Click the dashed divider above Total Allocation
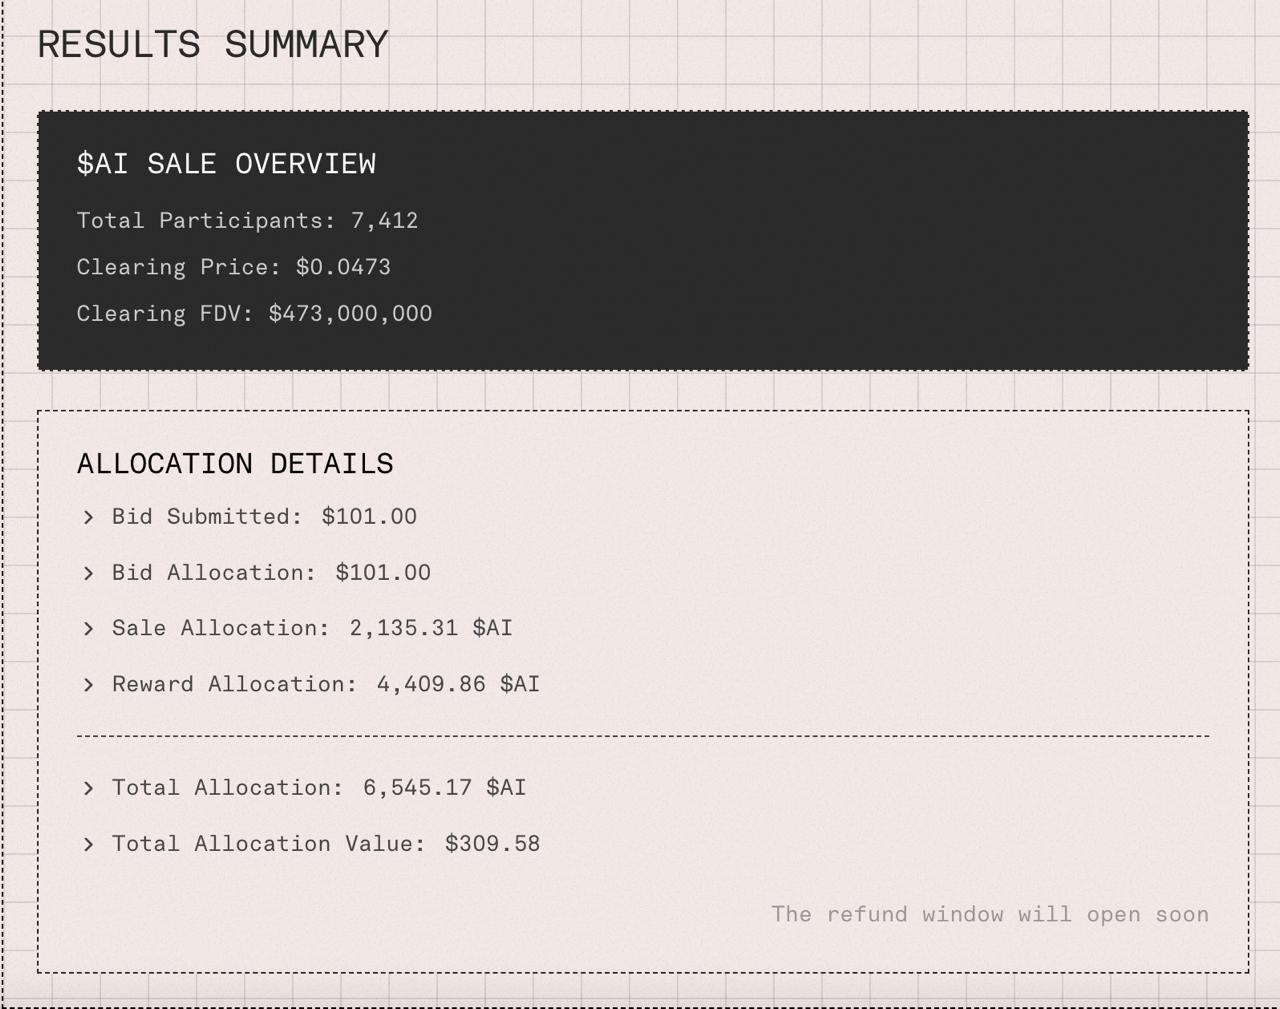The height and width of the screenshot is (1009, 1280). click(643, 736)
